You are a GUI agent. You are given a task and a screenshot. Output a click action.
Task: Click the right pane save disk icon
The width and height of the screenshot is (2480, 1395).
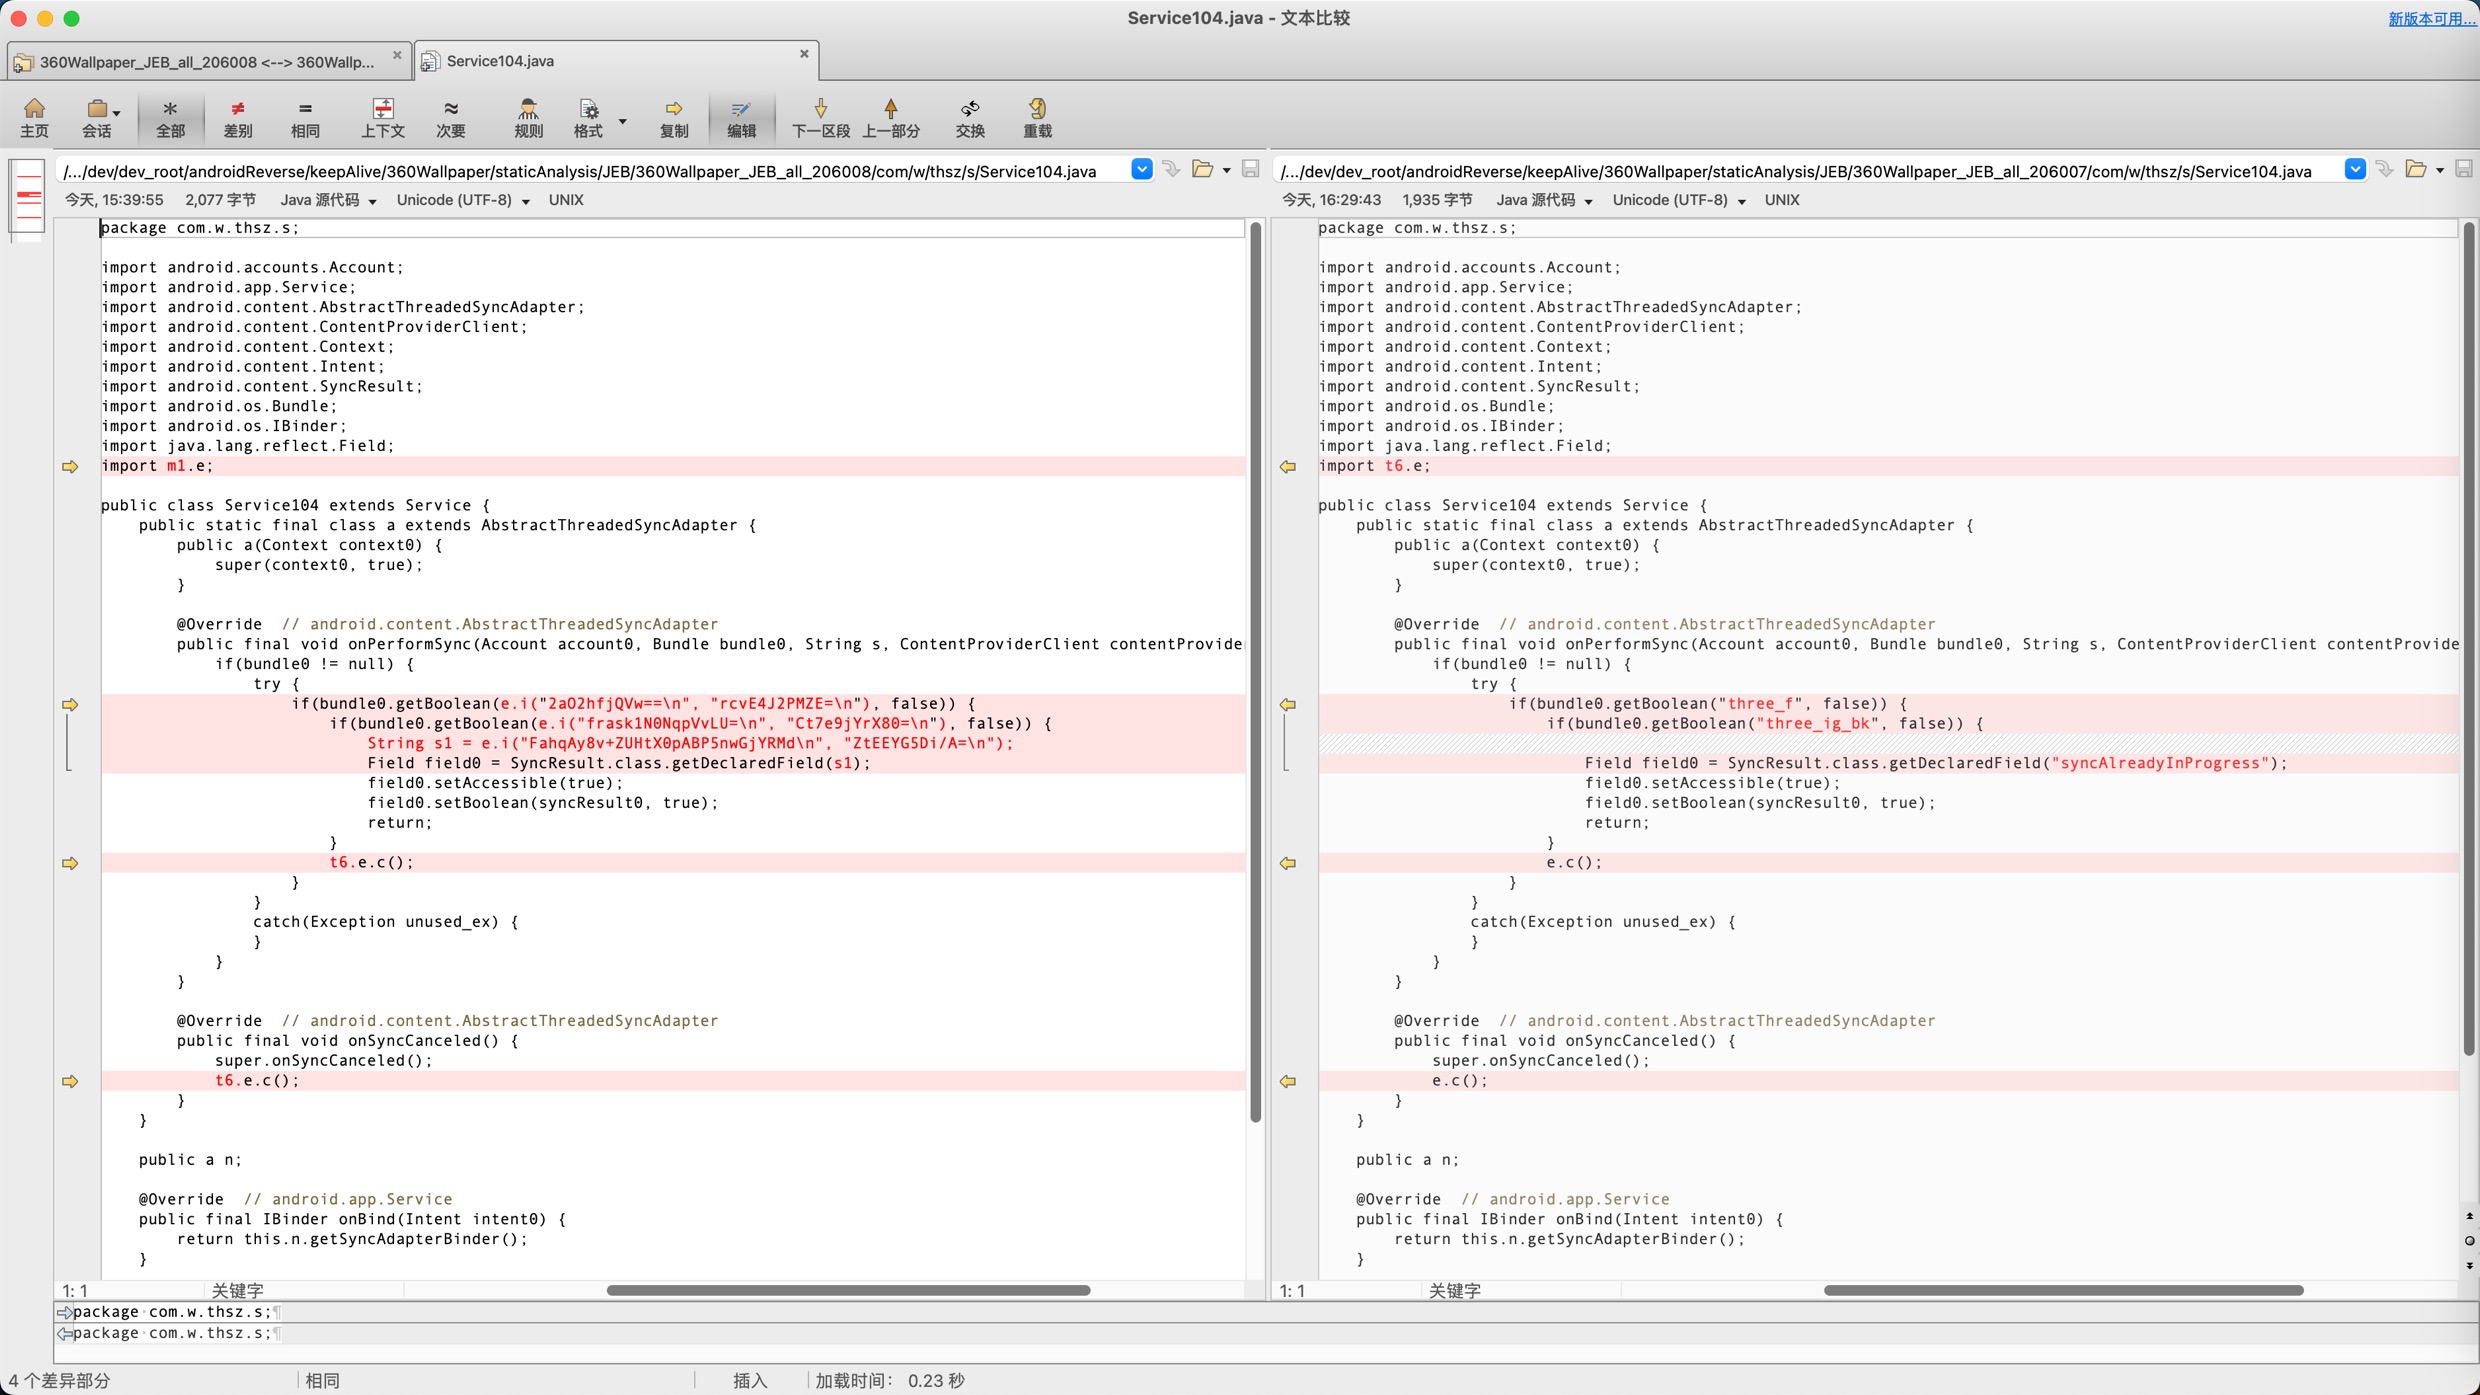[2464, 169]
